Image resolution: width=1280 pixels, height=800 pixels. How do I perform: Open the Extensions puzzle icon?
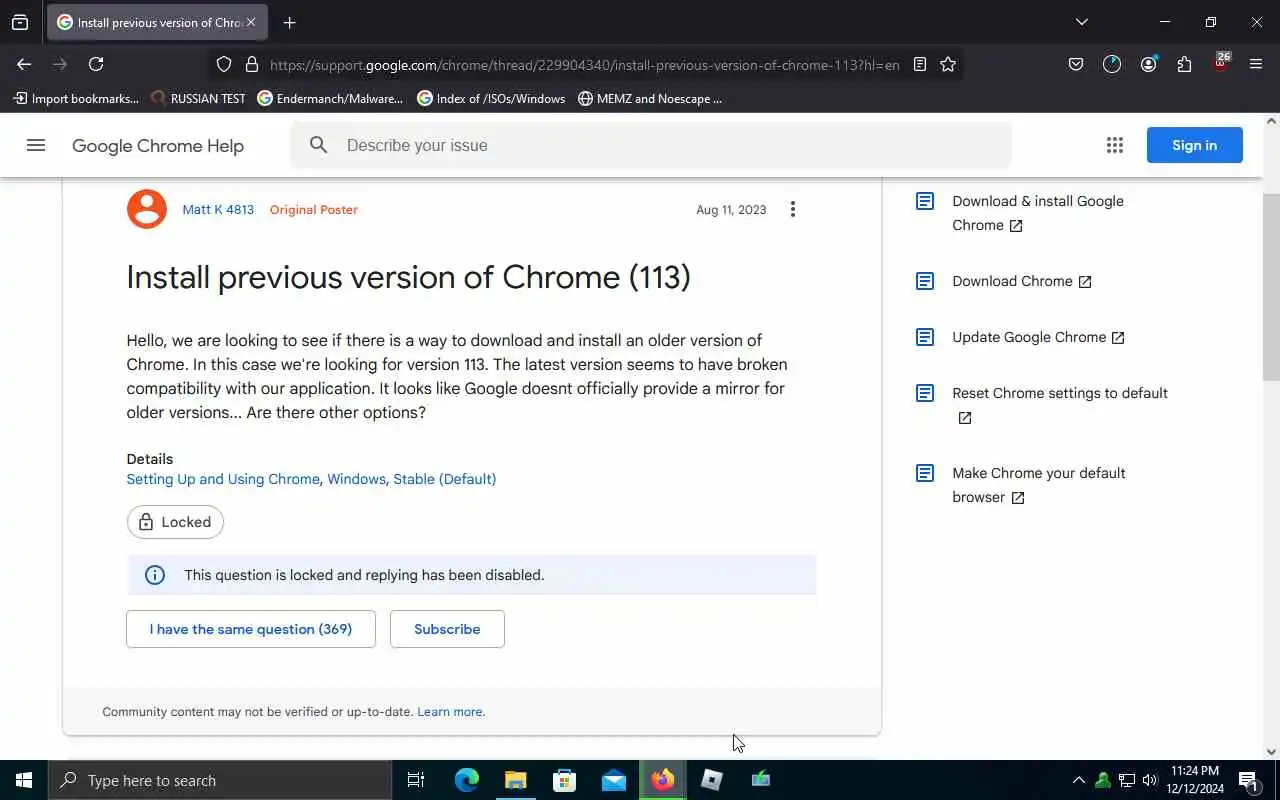(1184, 64)
